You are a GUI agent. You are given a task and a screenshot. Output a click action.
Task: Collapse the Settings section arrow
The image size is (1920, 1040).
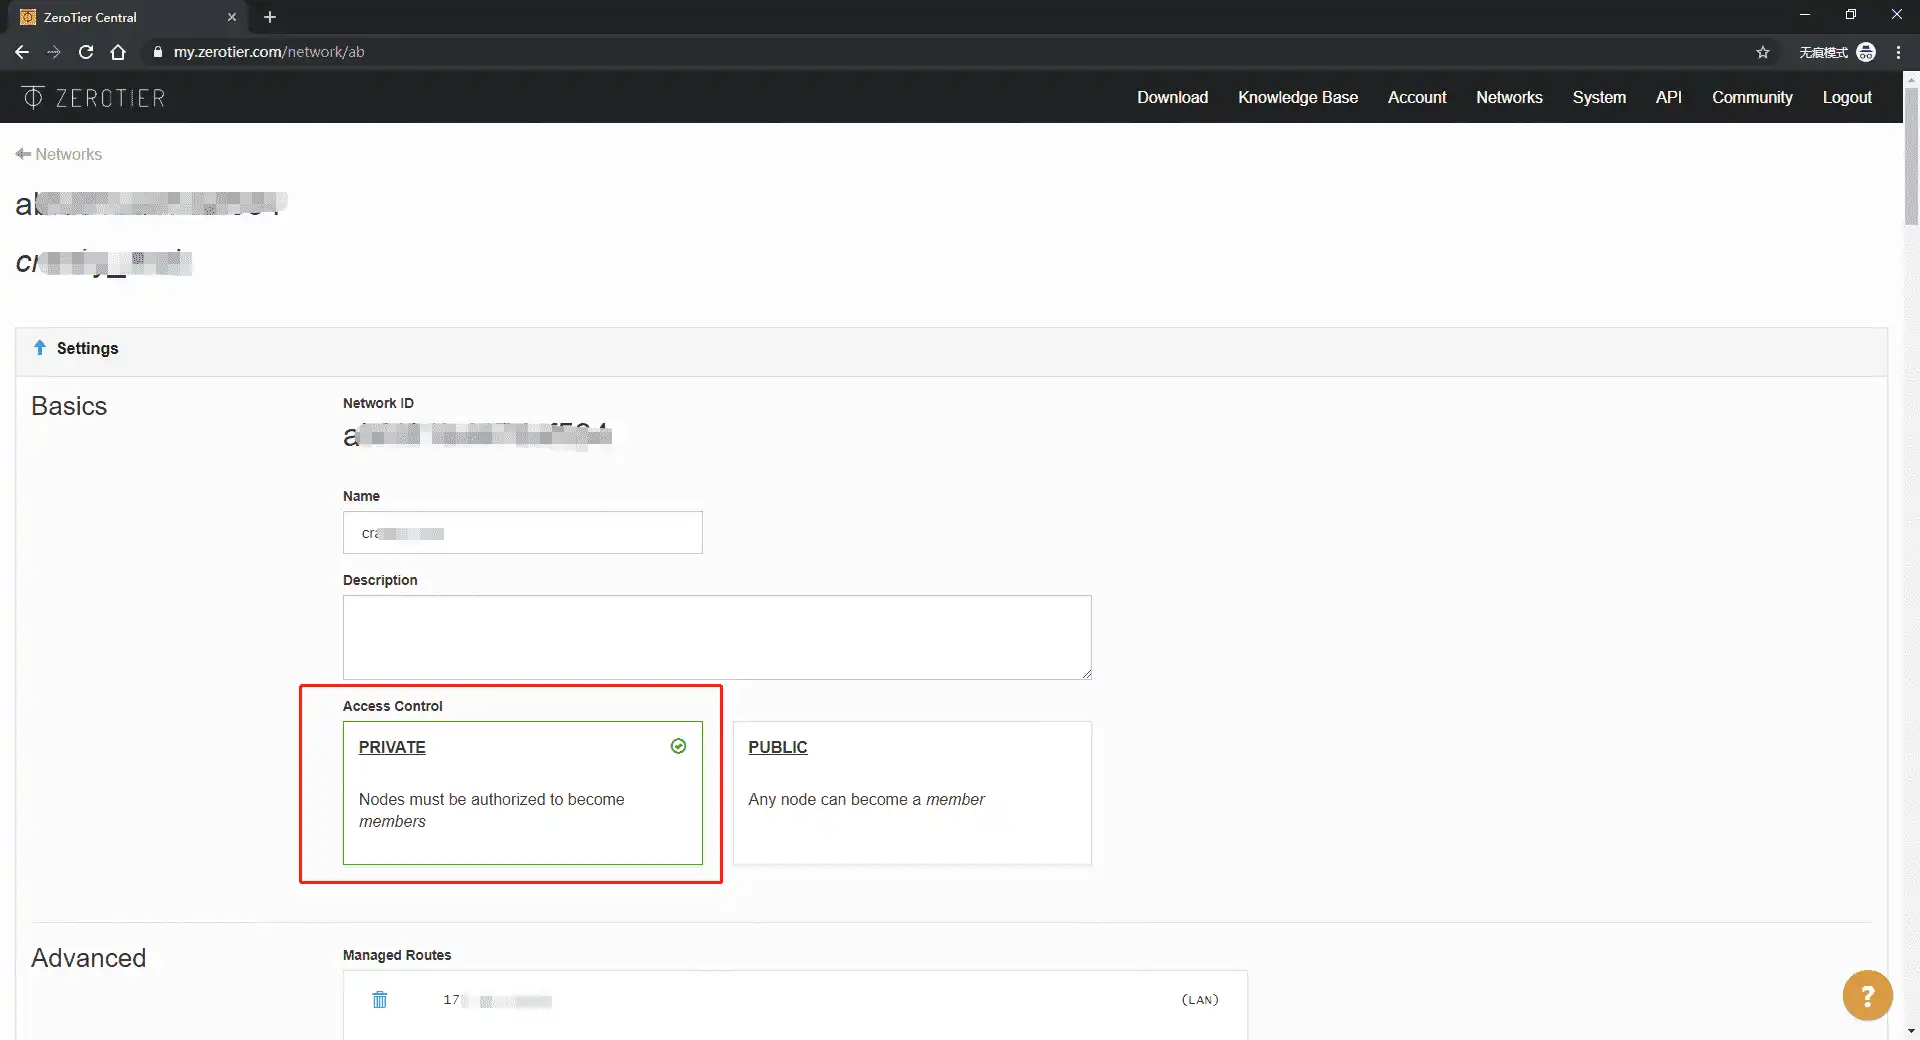tap(40, 348)
